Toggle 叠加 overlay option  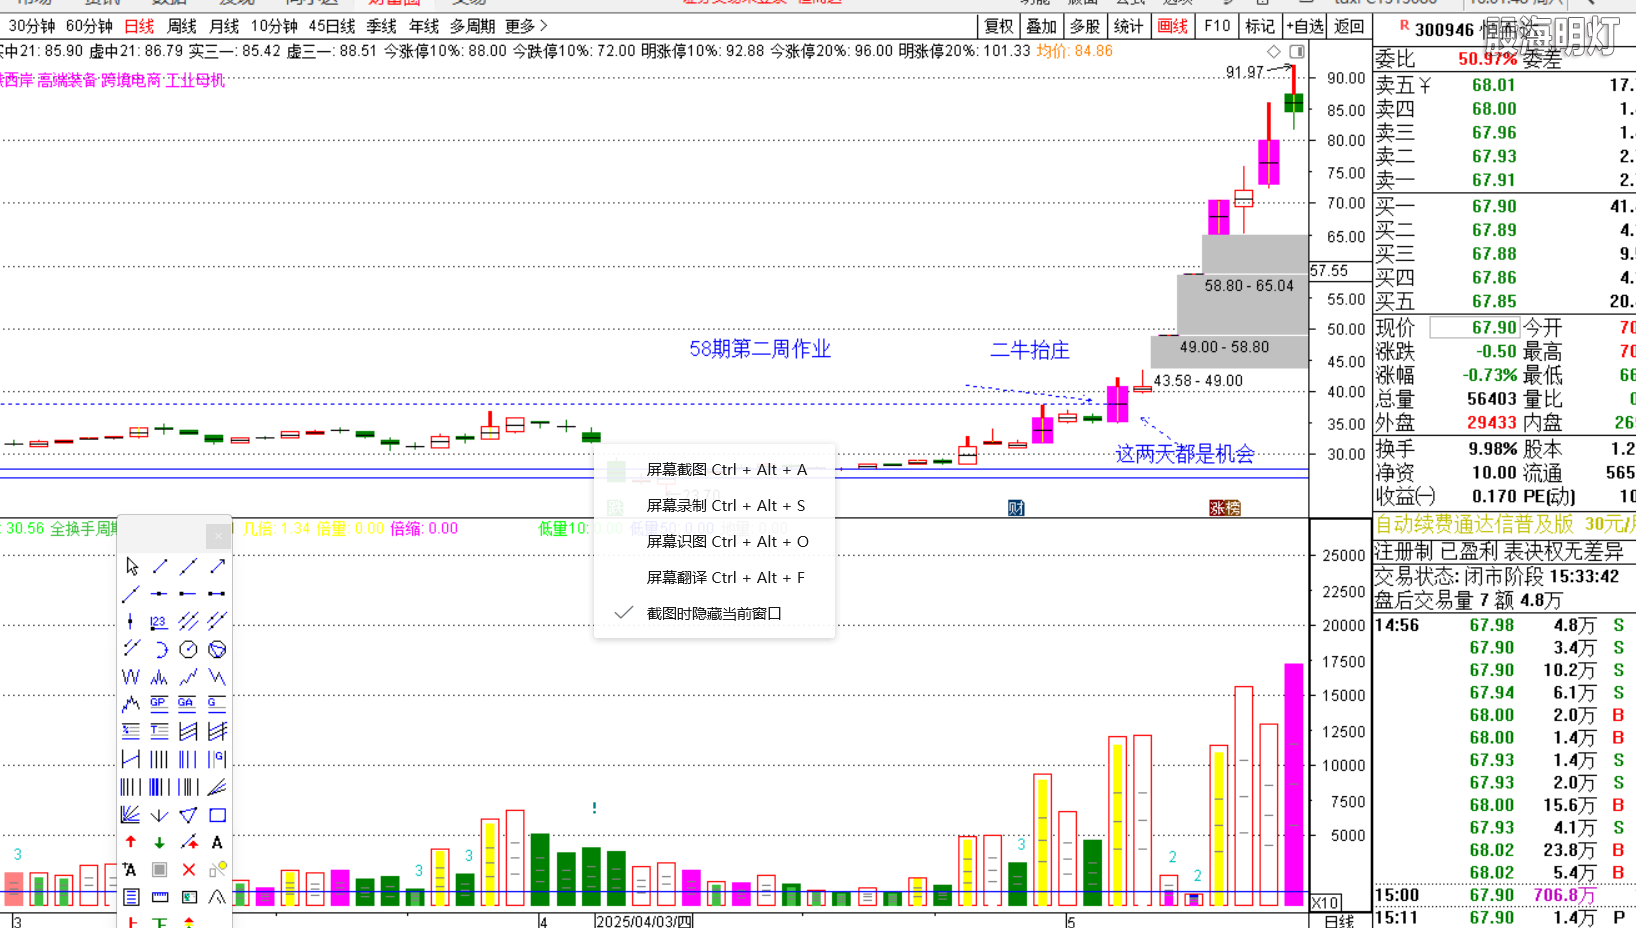click(x=1041, y=26)
